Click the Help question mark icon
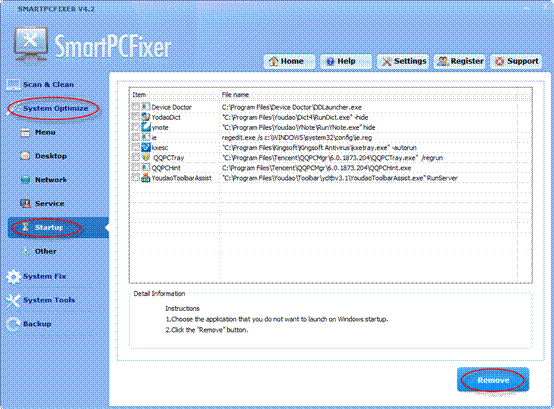 point(330,61)
